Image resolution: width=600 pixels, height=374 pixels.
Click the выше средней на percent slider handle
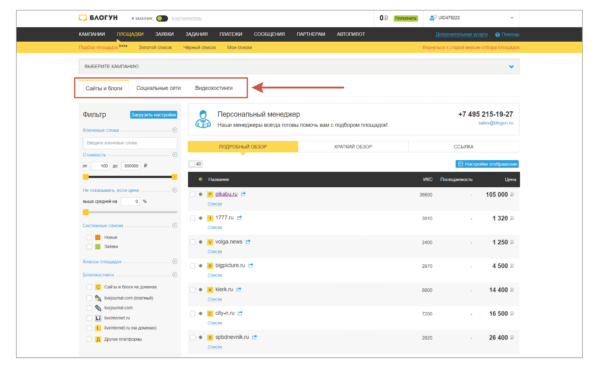[x=86, y=212]
